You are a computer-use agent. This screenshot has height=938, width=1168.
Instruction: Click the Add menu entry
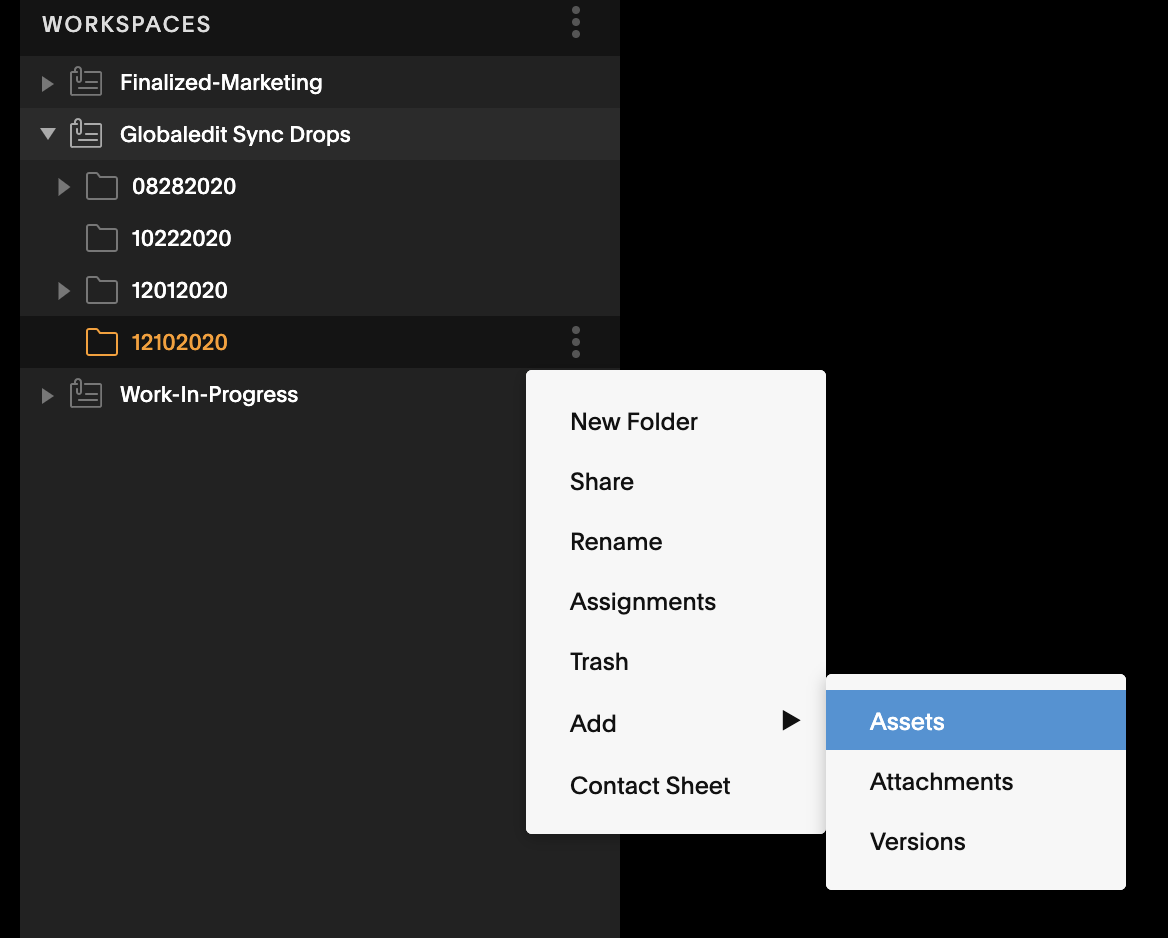pos(676,723)
